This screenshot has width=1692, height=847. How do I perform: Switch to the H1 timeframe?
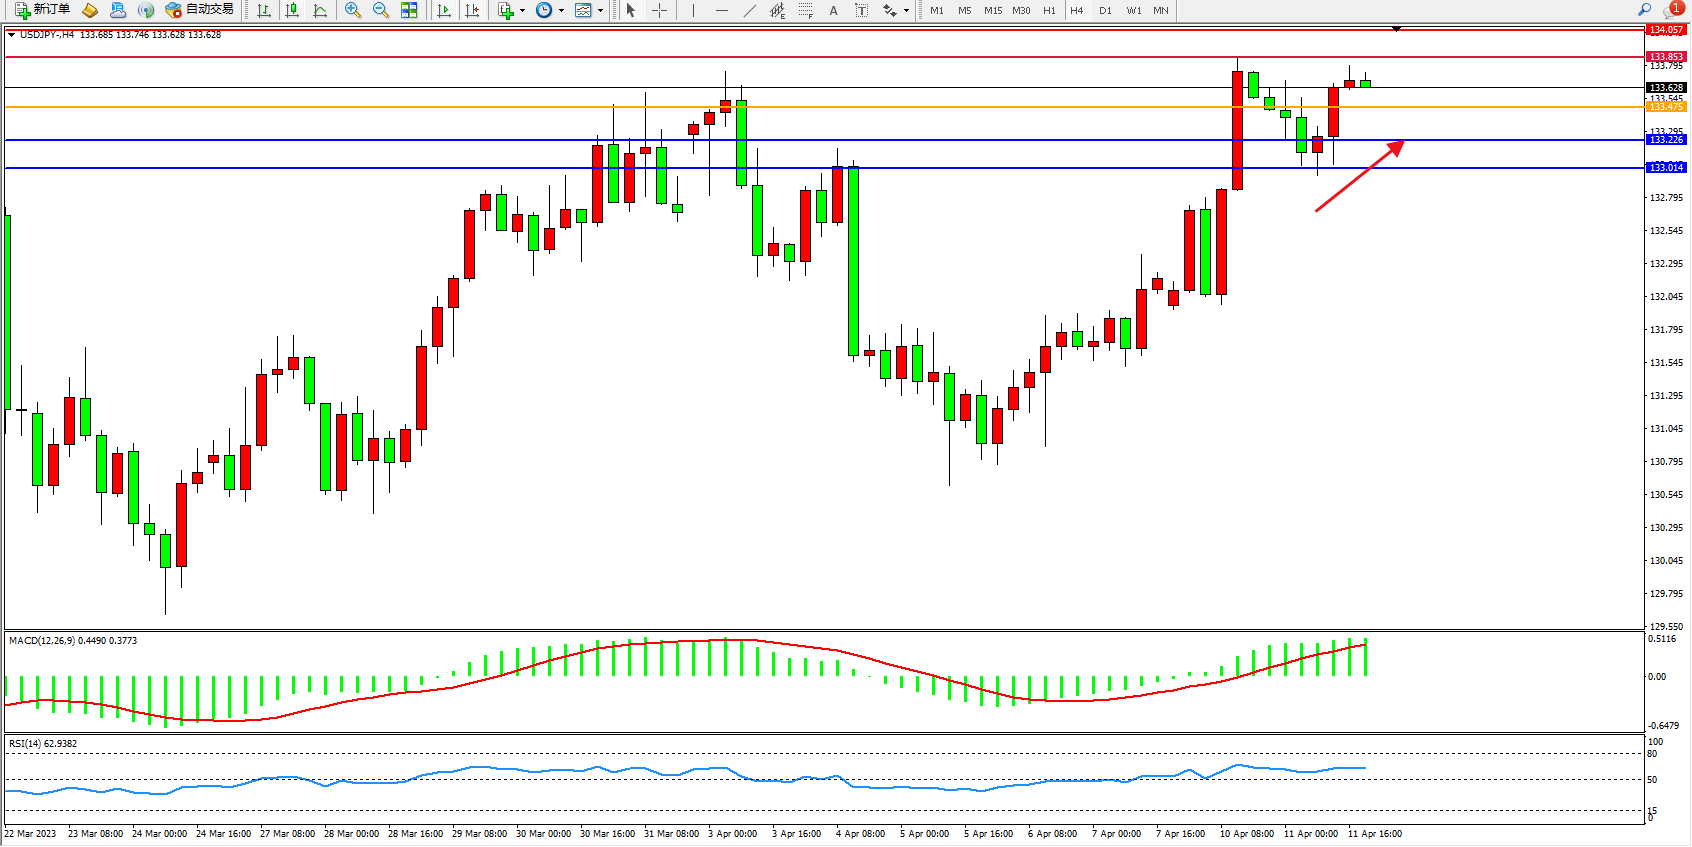(1049, 10)
